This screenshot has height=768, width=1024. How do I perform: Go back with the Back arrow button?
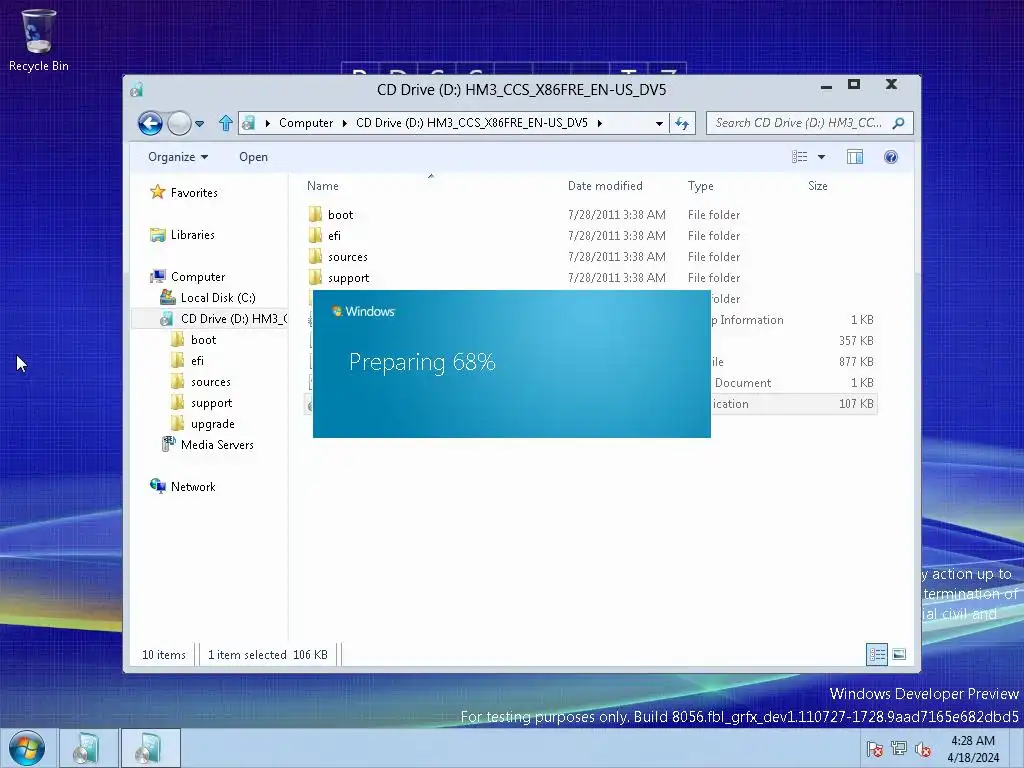coord(150,123)
